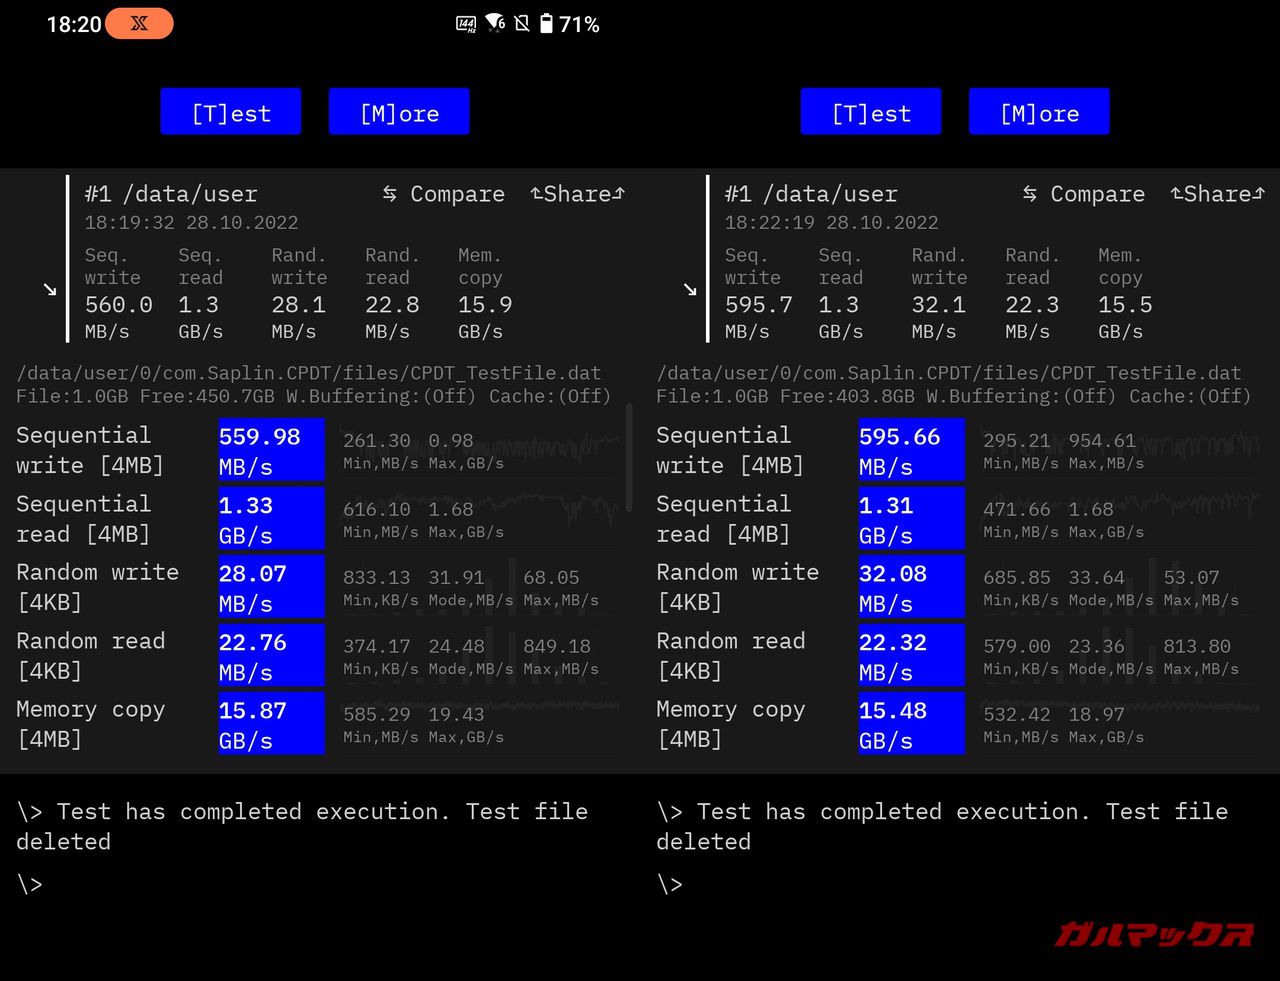Click the right command prompt input line

point(940,884)
